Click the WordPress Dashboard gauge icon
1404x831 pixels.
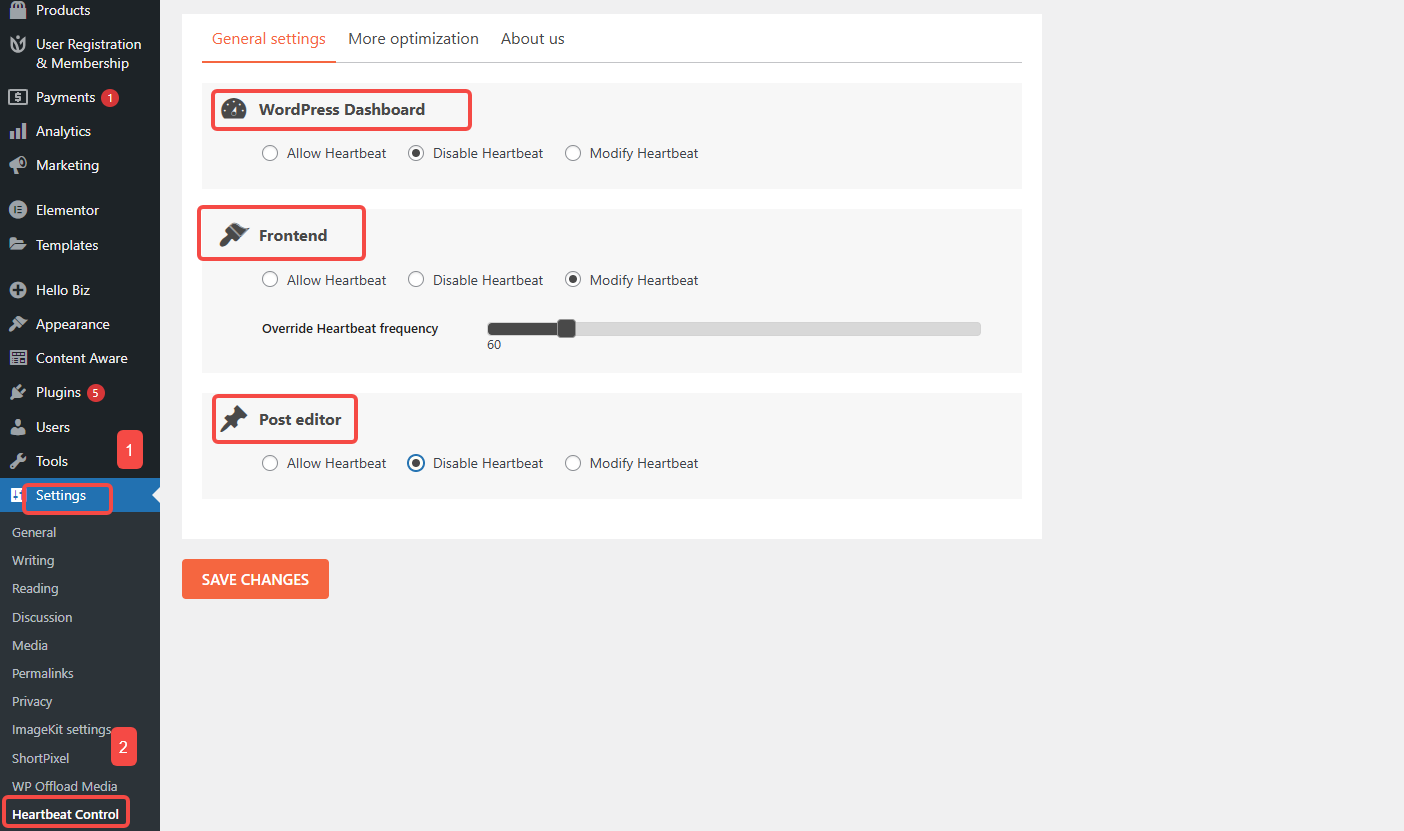[234, 109]
